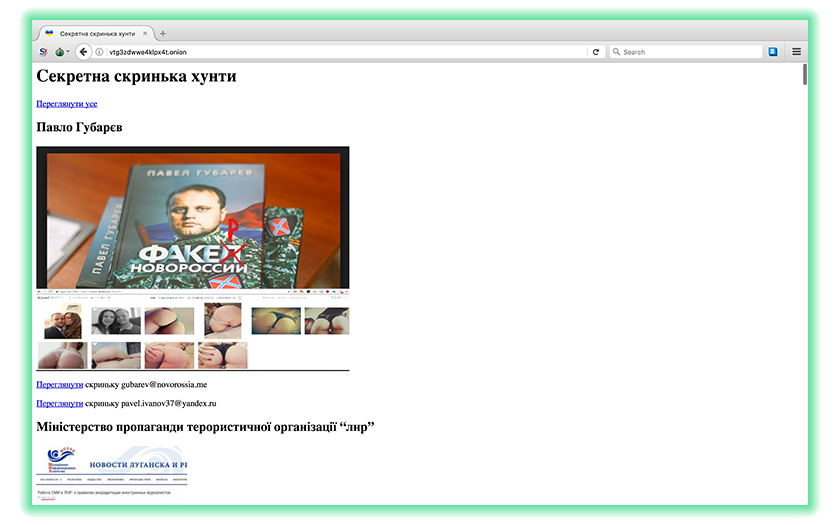Open the 'Переглянути усе' link

point(66,103)
